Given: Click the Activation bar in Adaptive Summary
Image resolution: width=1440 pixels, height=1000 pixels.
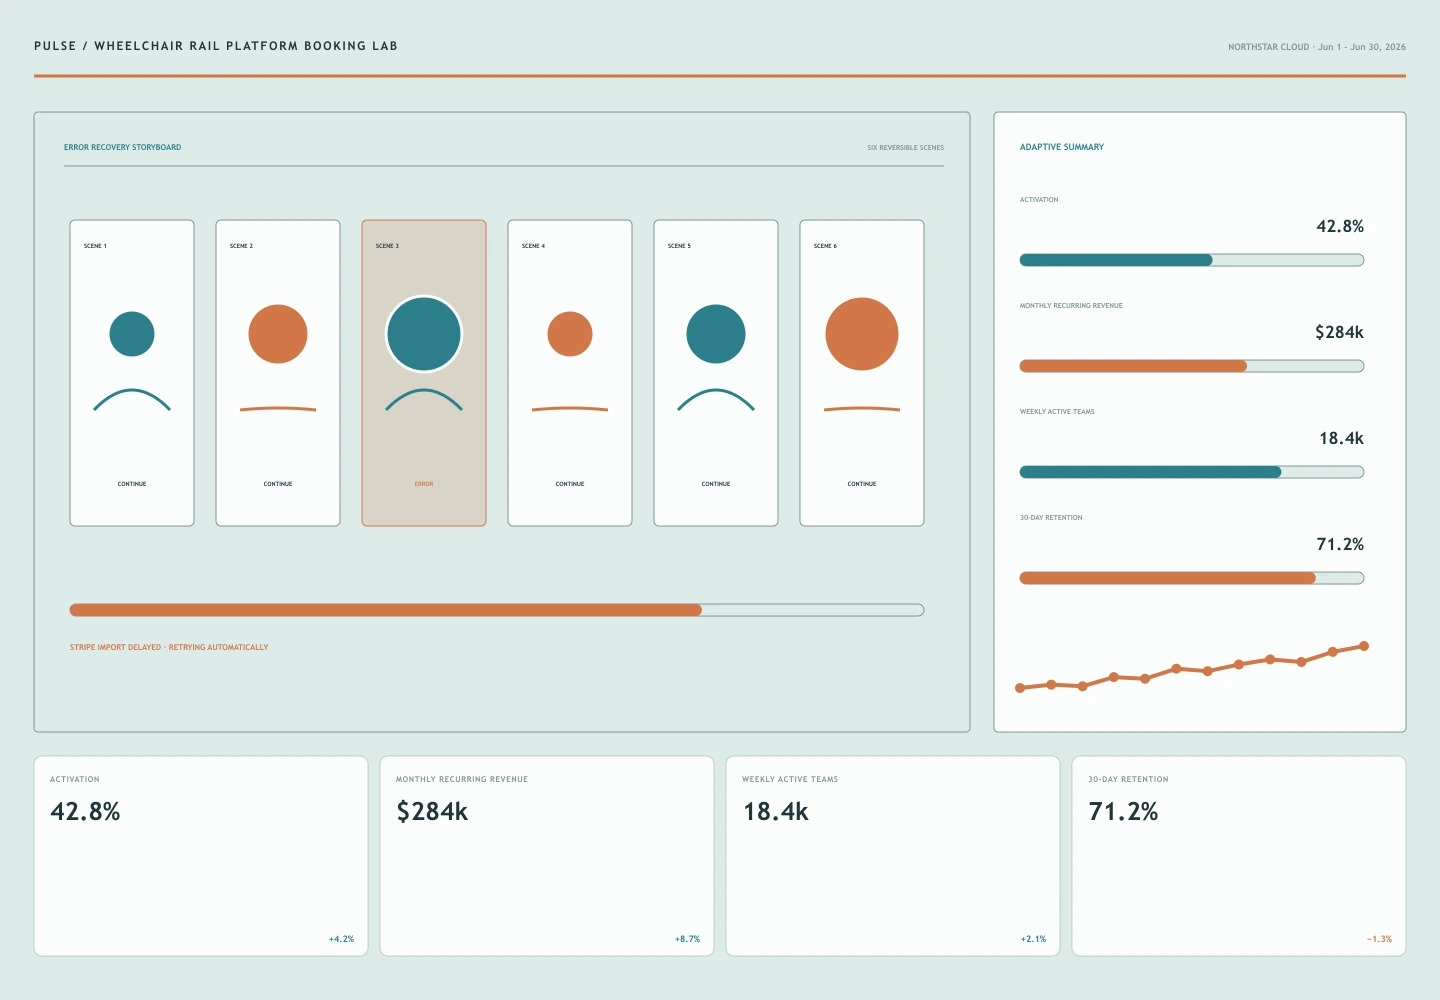Looking at the screenshot, I should click(x=1192, y=260).
